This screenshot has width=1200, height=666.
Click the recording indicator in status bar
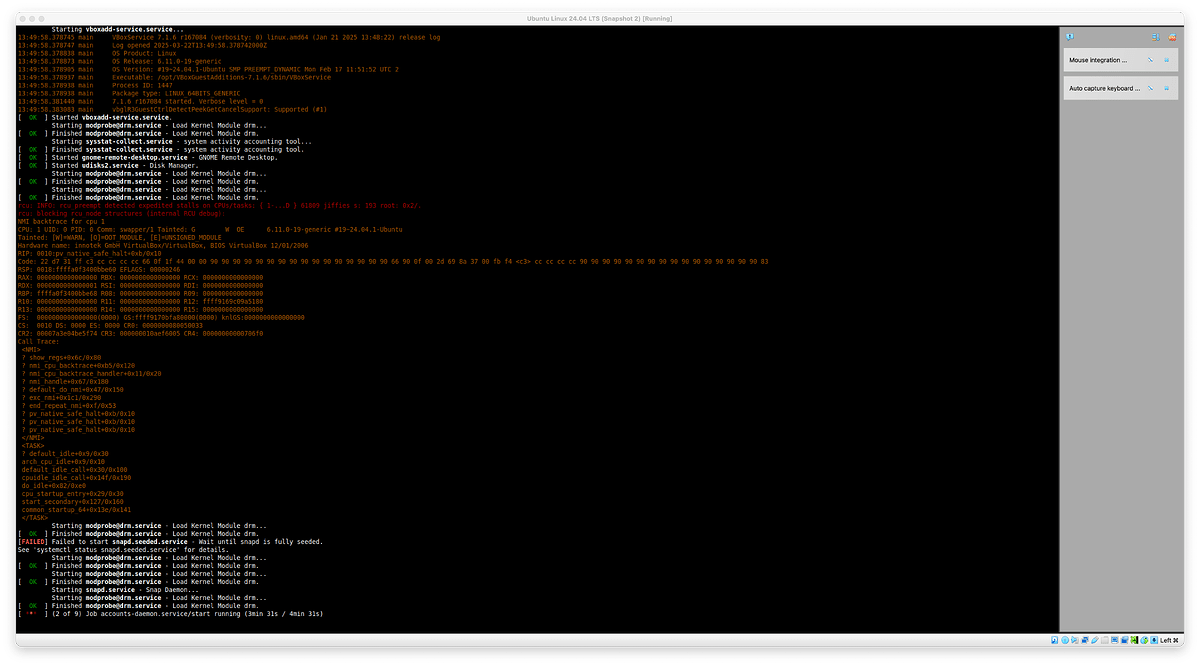[x=1125, y=640]
